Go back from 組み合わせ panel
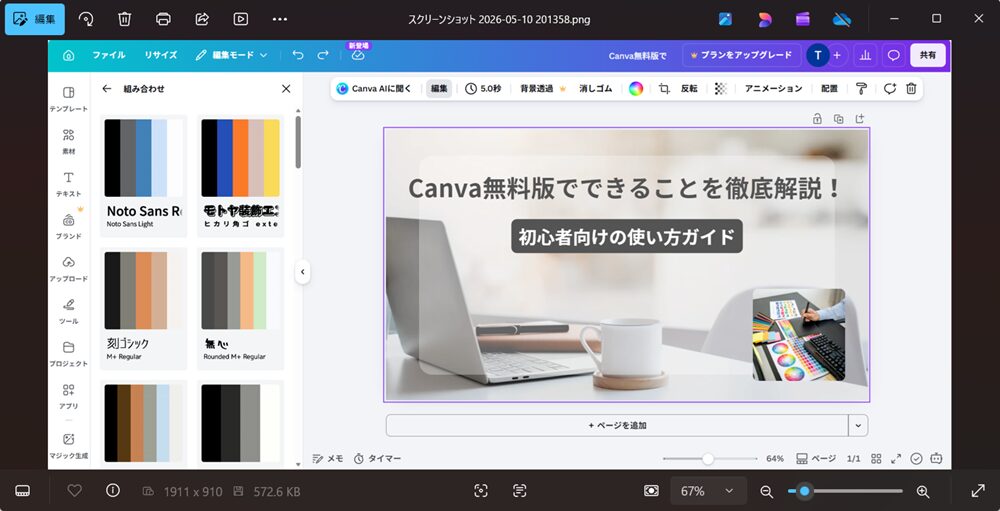 click(x=107, y=89)
